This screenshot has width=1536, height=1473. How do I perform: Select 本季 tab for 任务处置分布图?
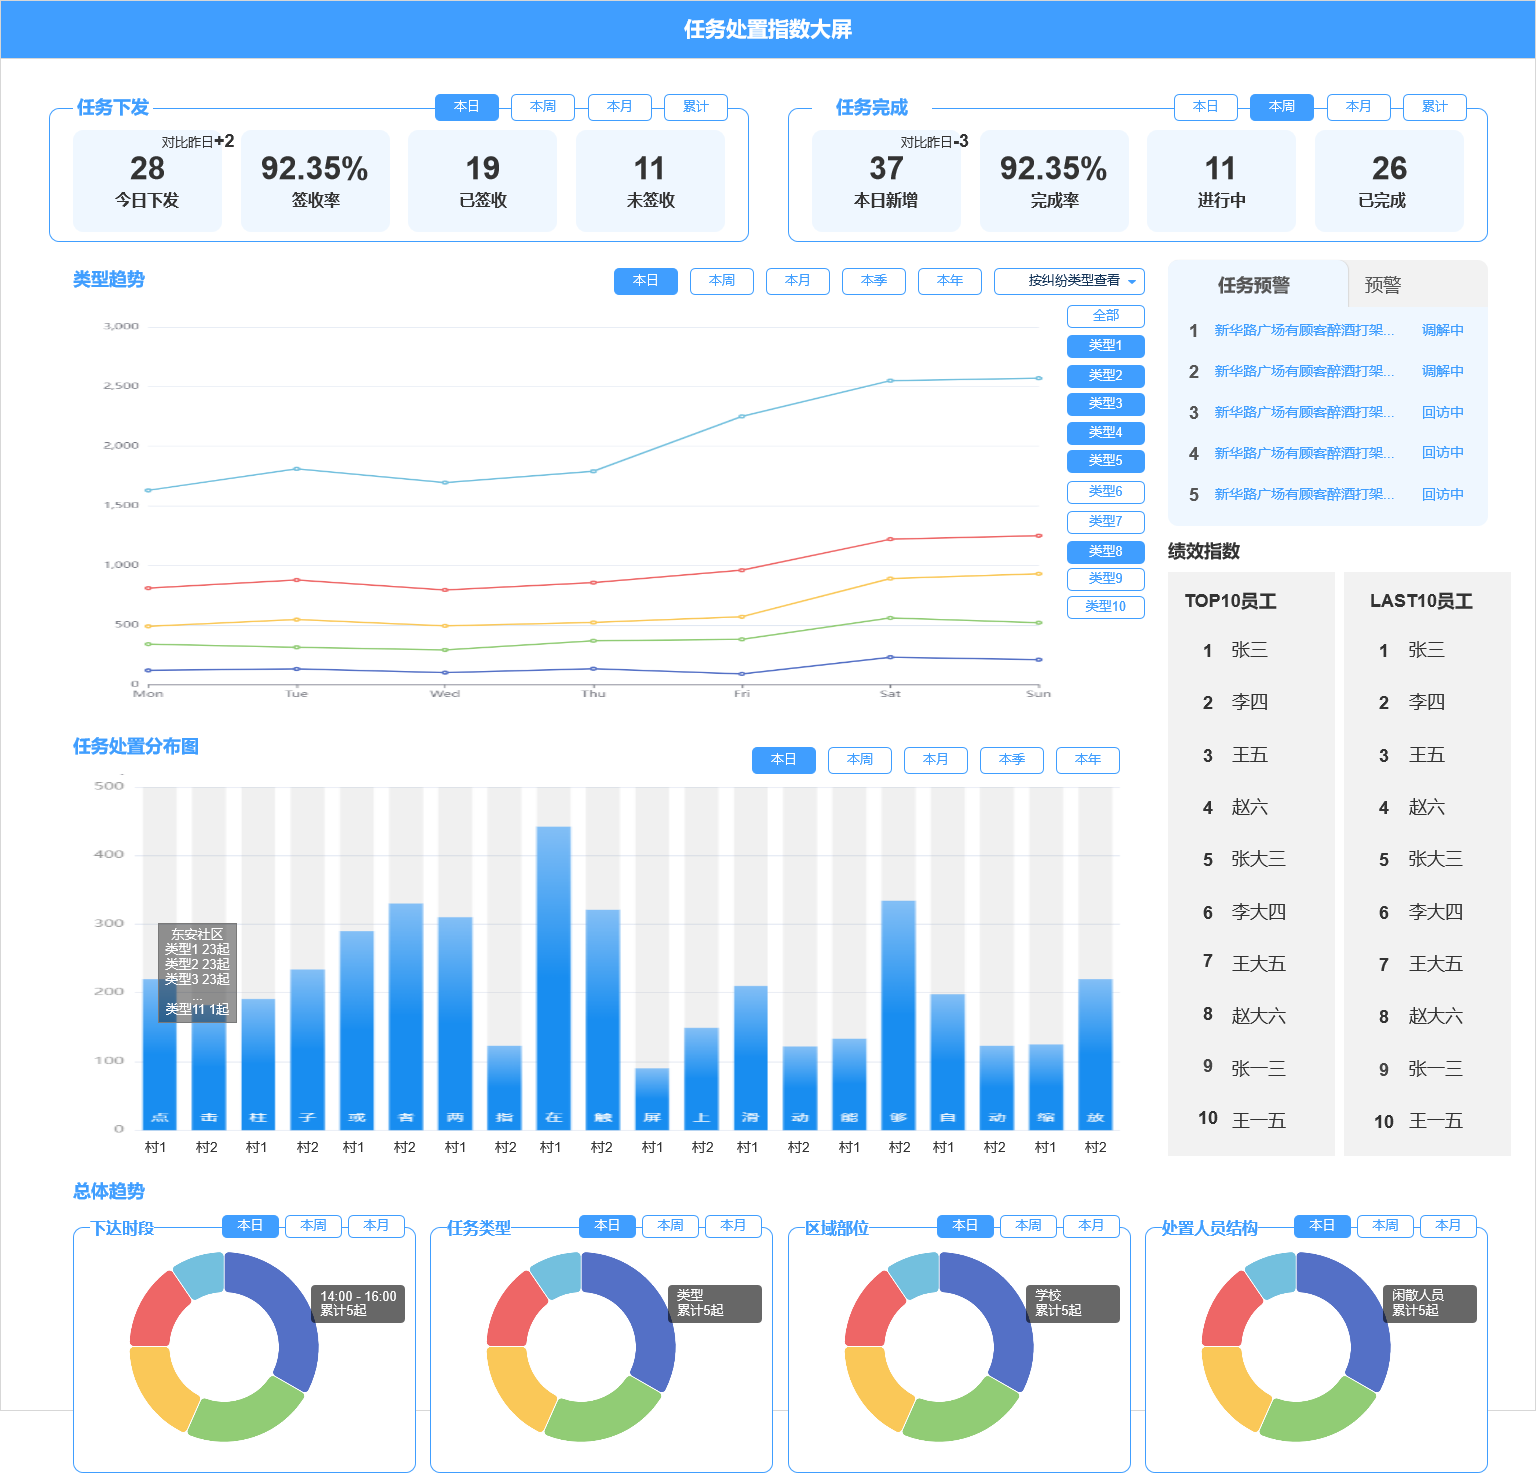point(1012,760)
